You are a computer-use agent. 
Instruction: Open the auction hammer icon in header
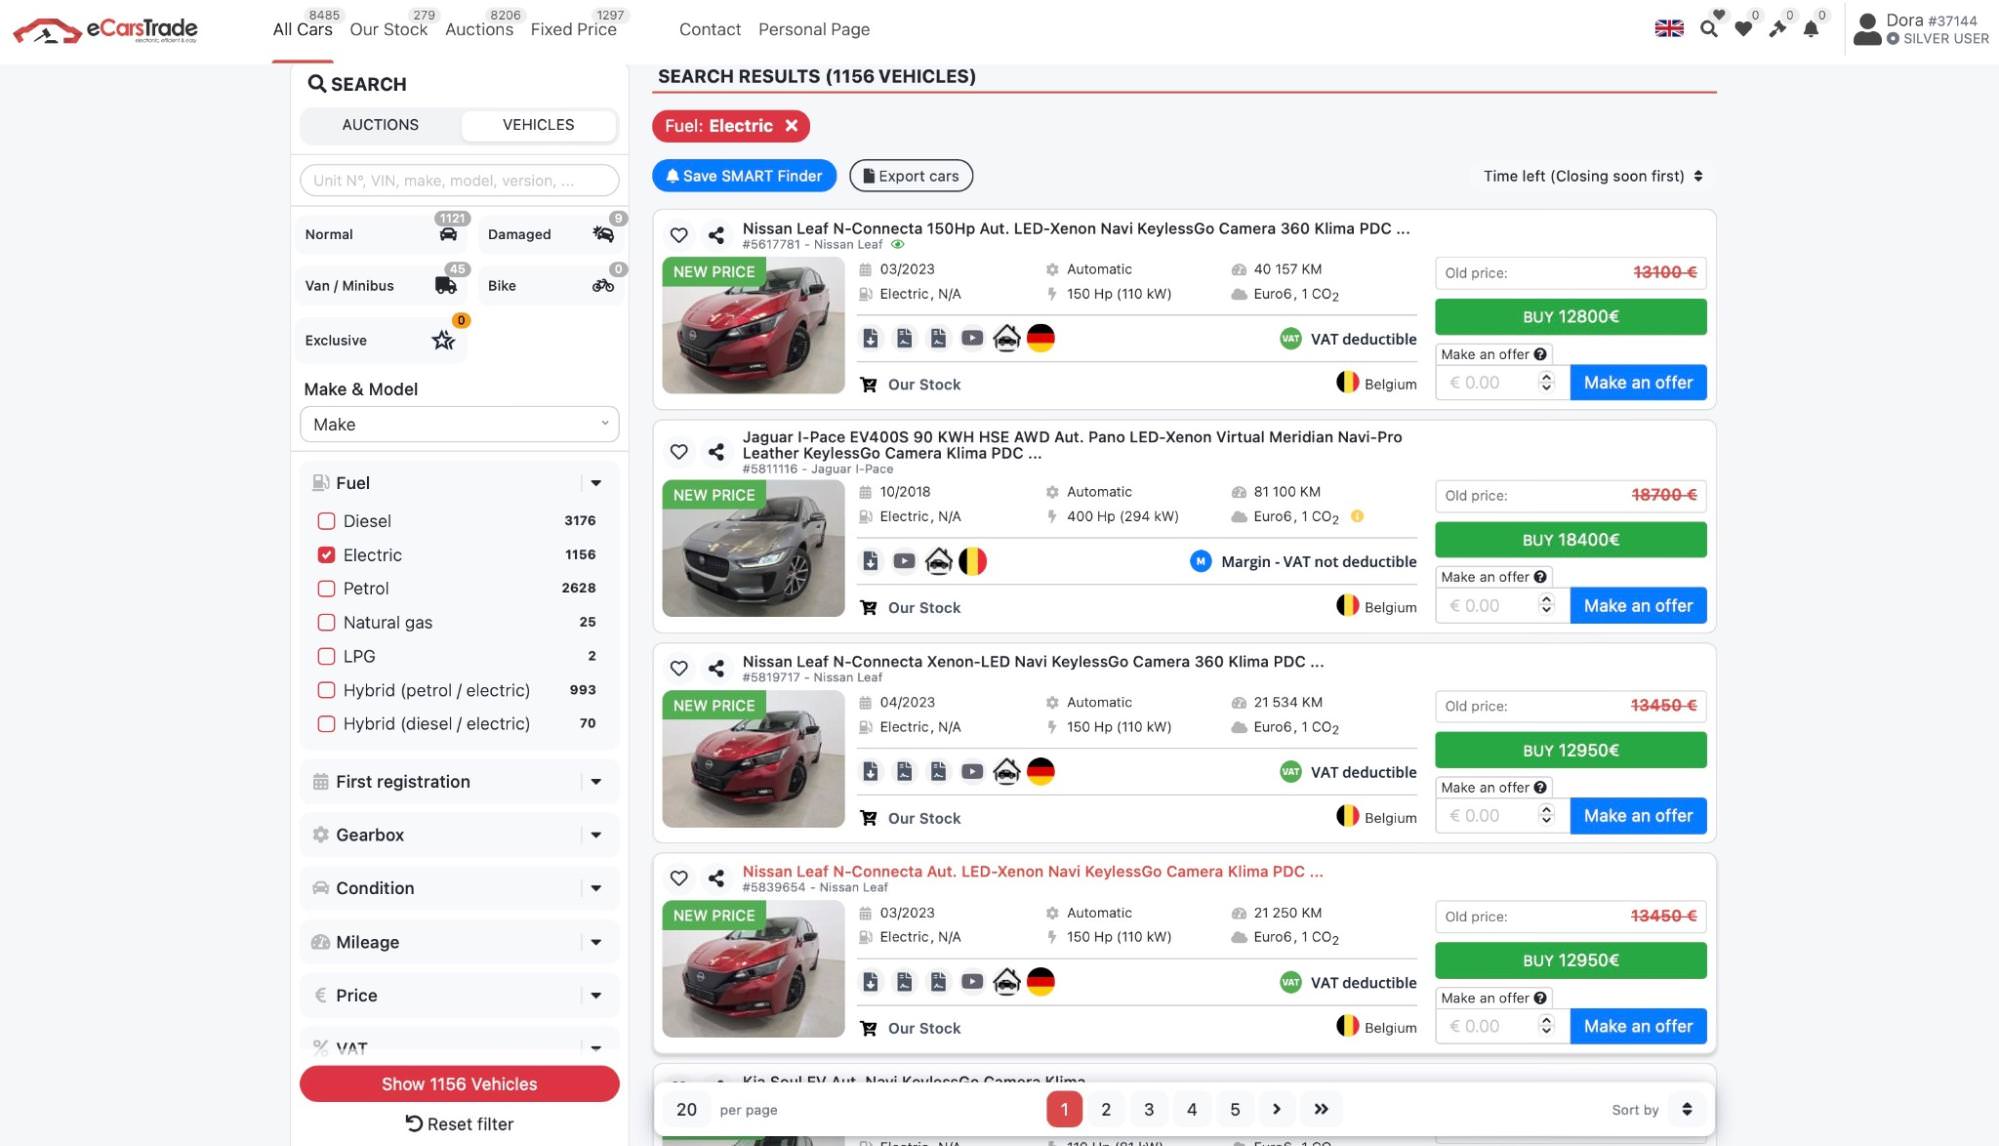pos(1777,29)
